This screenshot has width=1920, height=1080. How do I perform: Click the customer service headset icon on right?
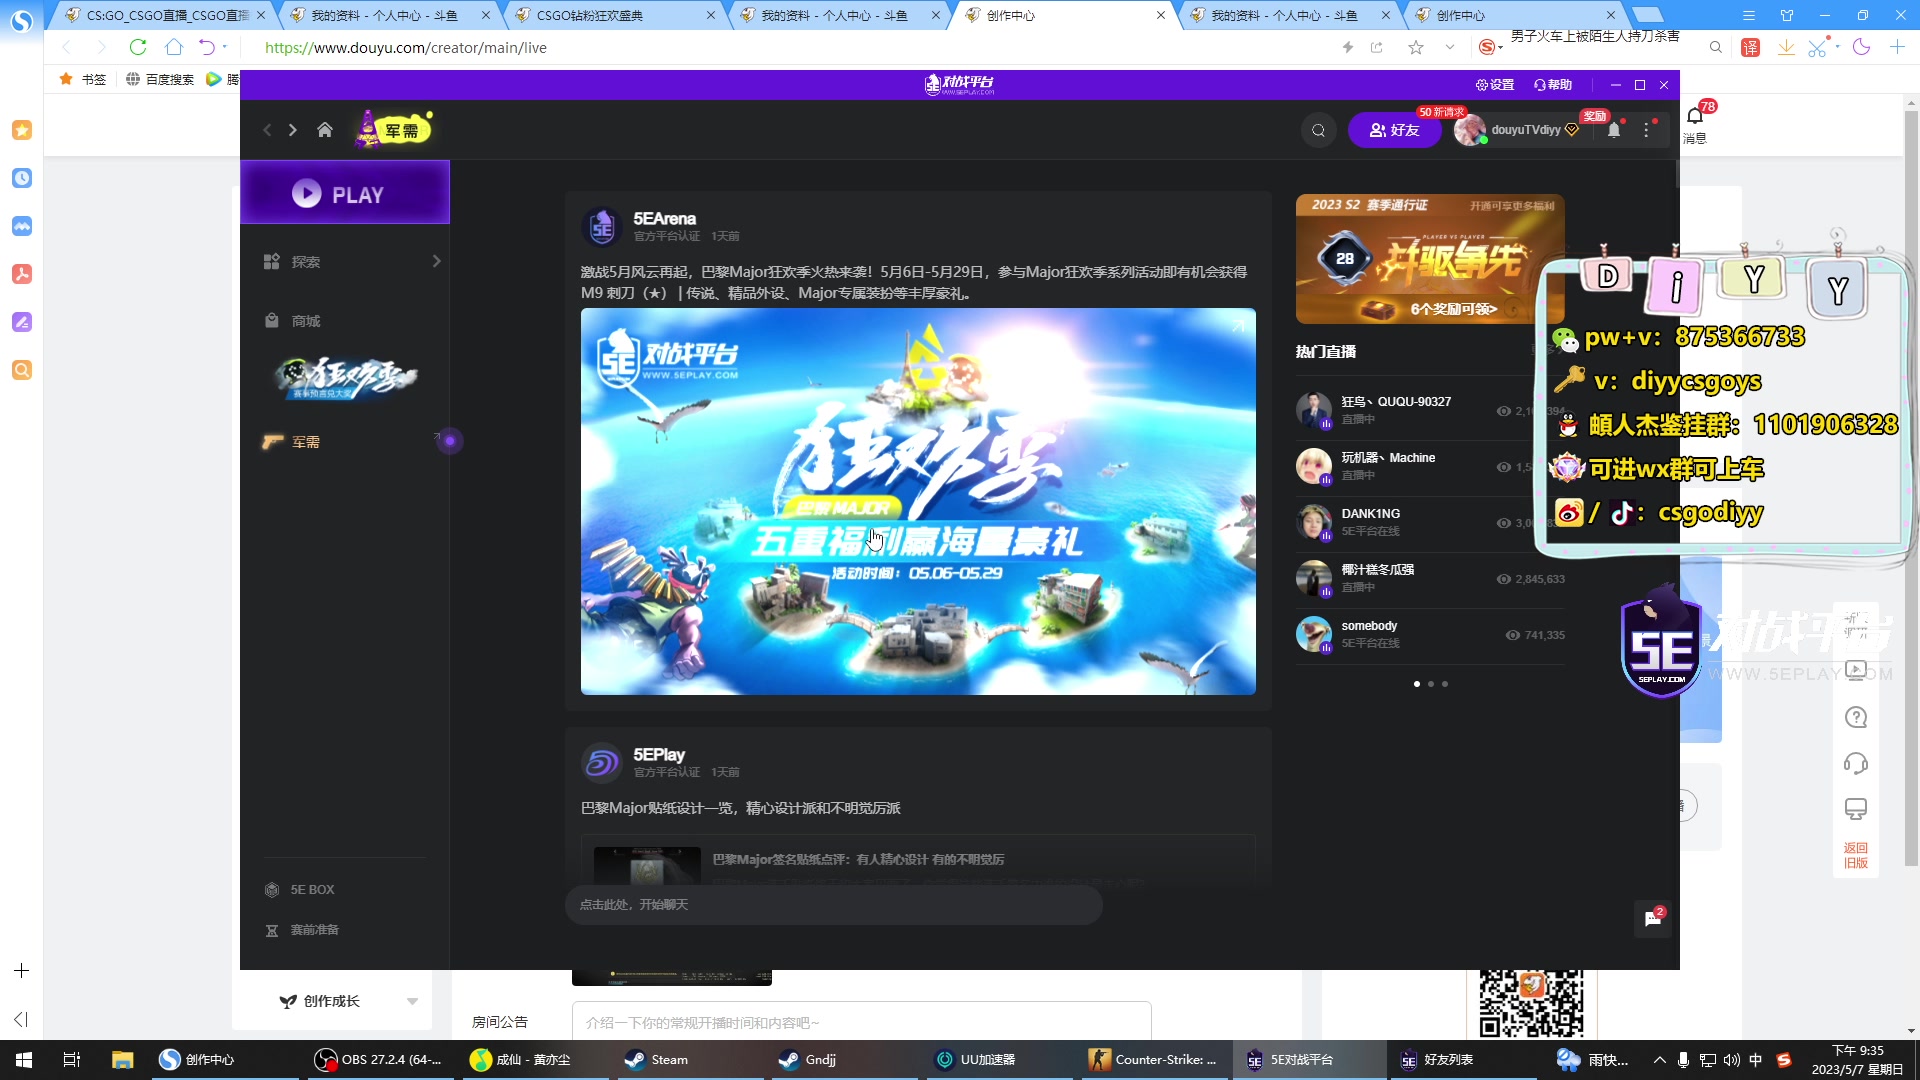click(1856, 763)
